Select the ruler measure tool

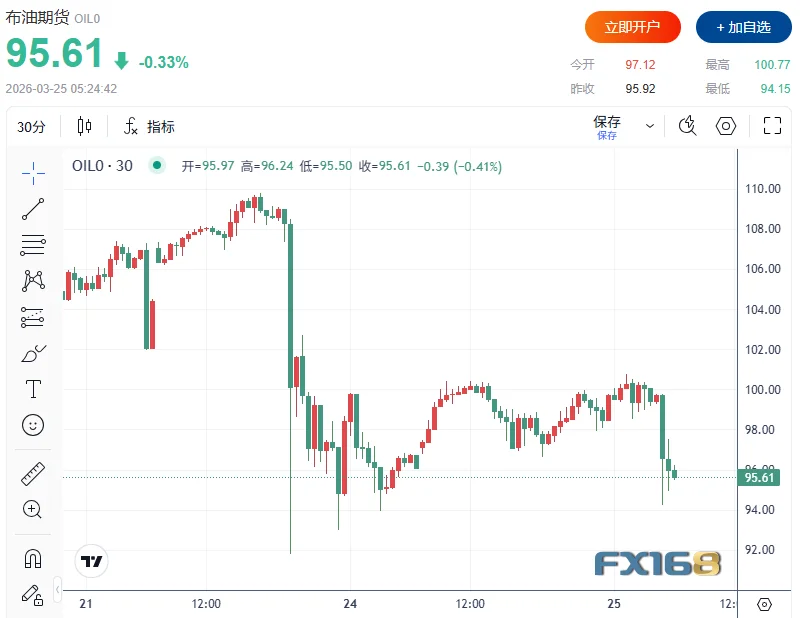pyautogui.click(x=33, y=473)
